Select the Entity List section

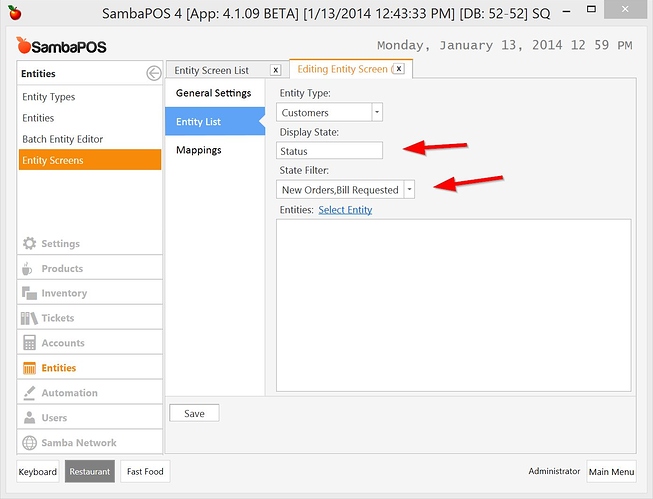tap(215, 121)
